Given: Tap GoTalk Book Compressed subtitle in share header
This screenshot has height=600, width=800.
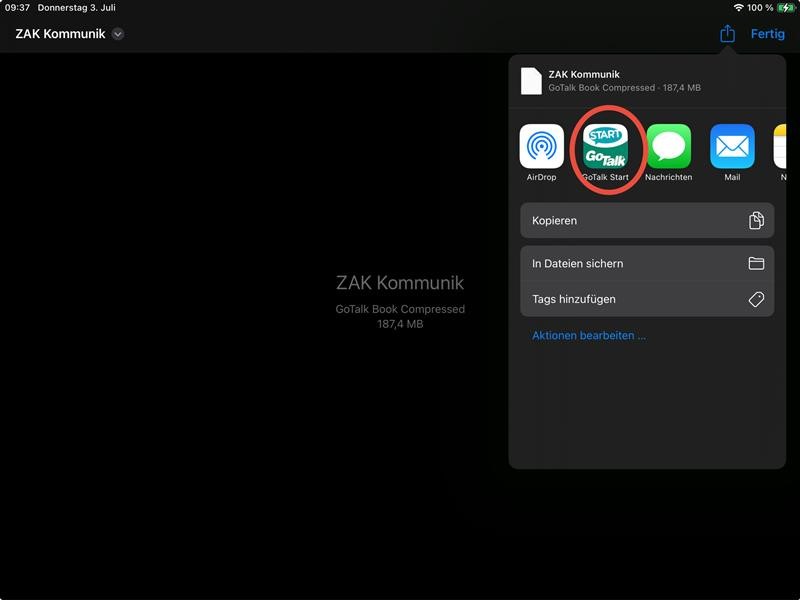Looking at the screenshot, I should tap(624, 88).
